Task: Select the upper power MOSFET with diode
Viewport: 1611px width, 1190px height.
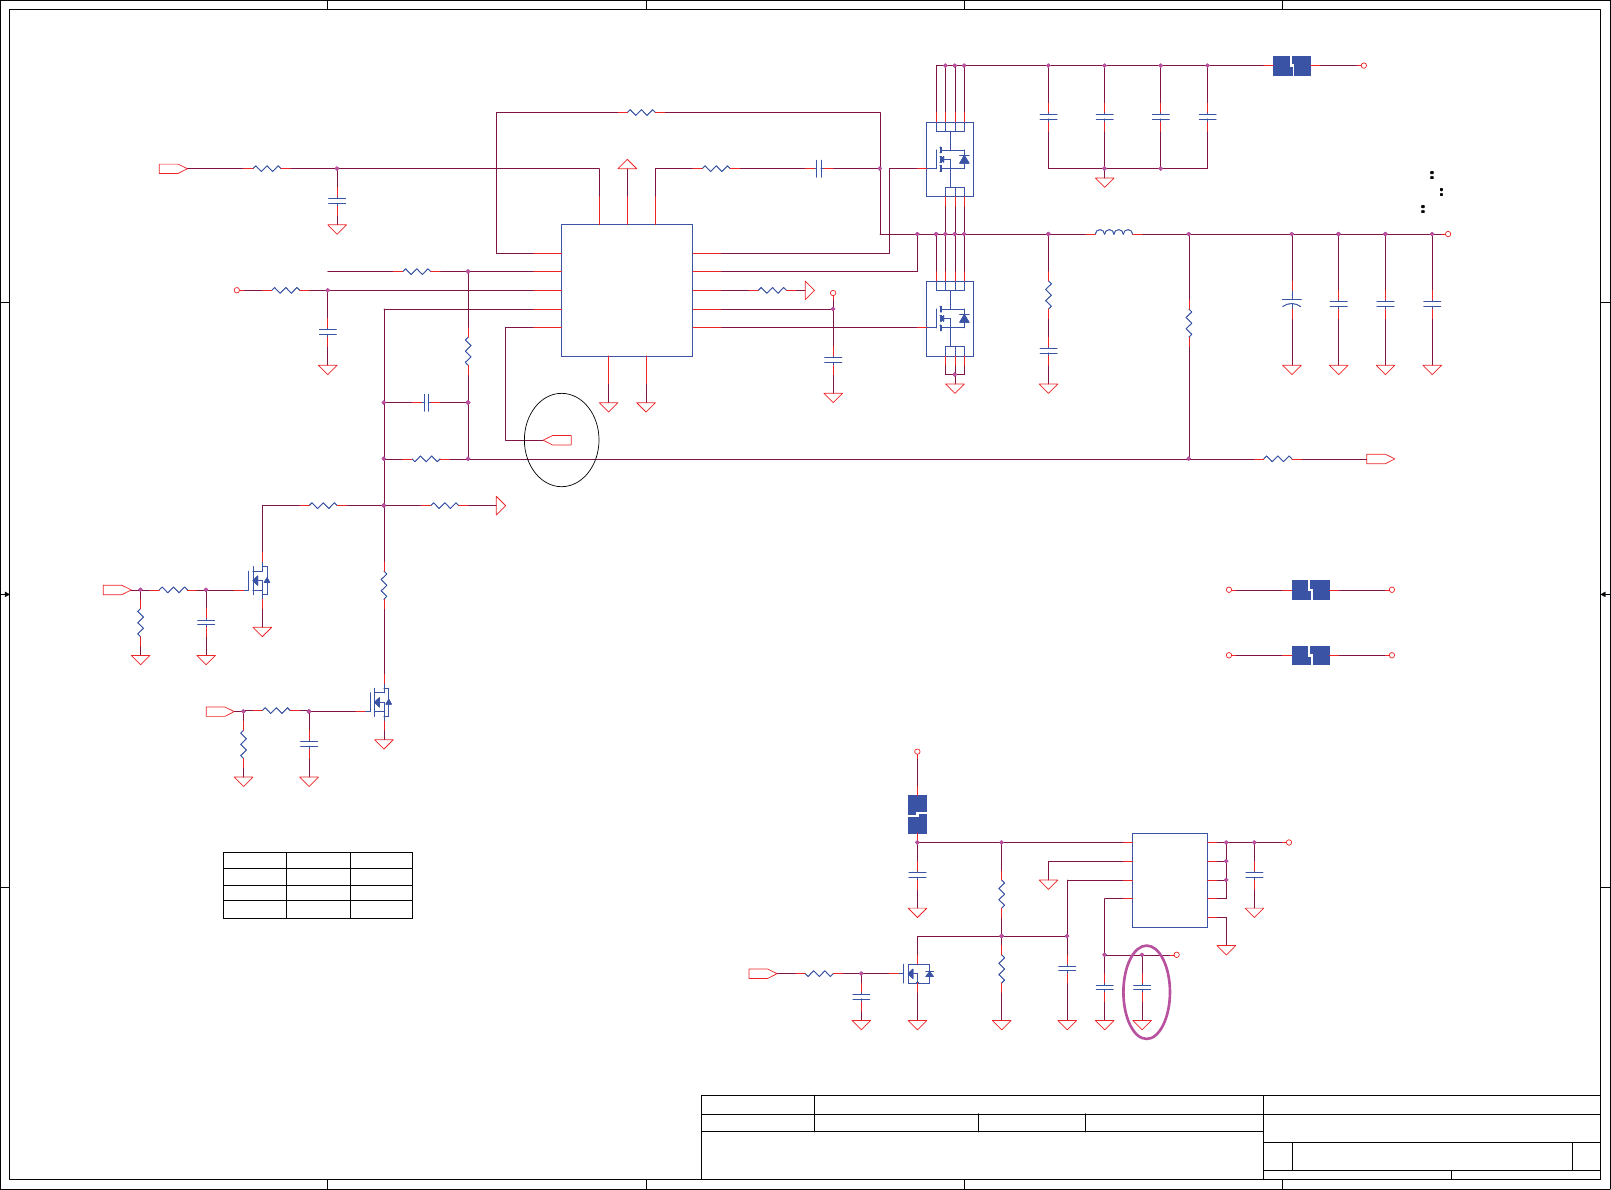Action: point(950,160)
